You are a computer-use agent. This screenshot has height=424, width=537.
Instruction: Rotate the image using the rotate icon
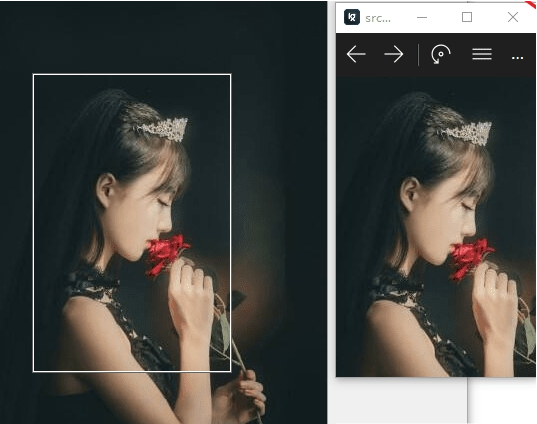[440, 54]
